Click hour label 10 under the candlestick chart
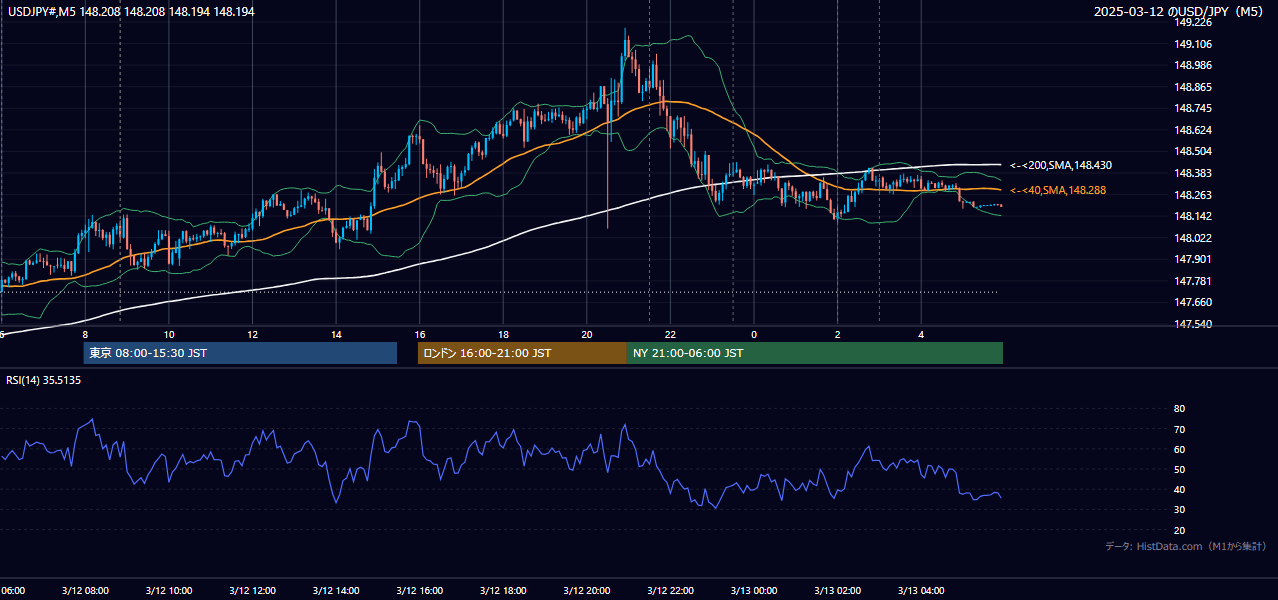1278x600 pixels. [x=169, y=334]
